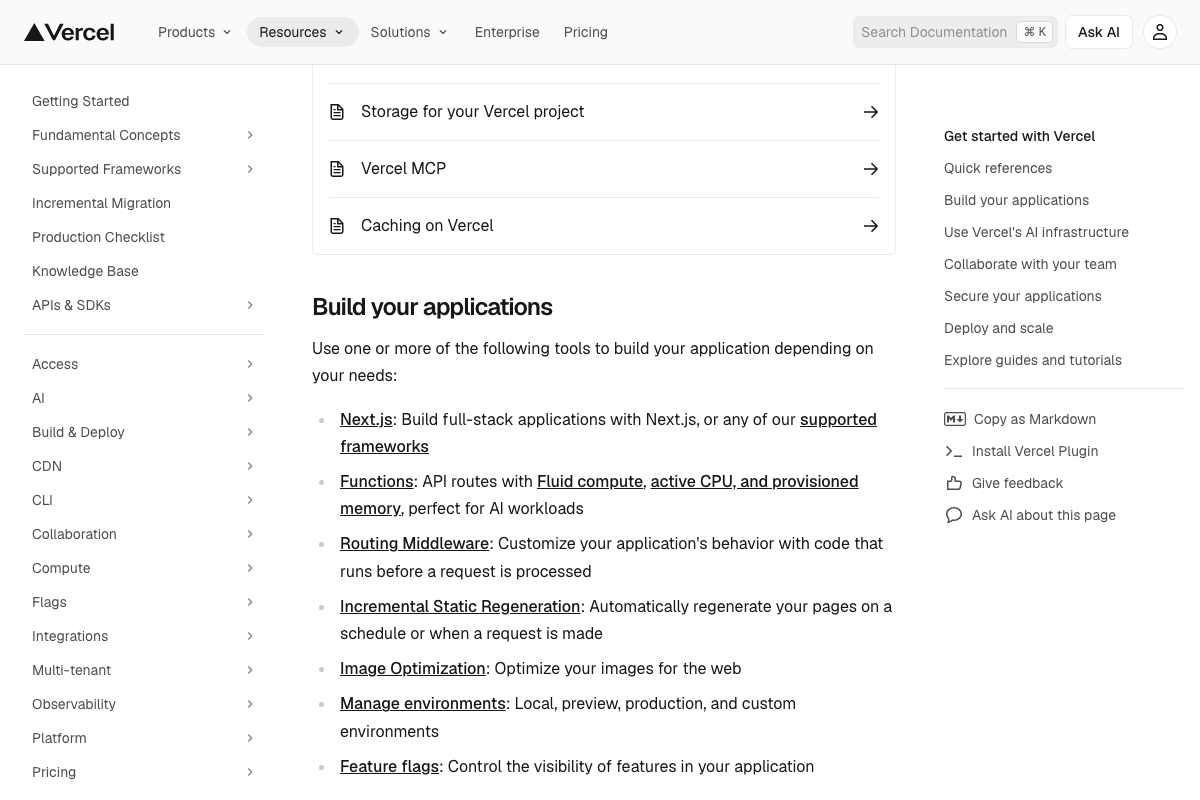Go to Enterprise in the top nav
This screenshot has height=800, width=1200.
(507, 32)
